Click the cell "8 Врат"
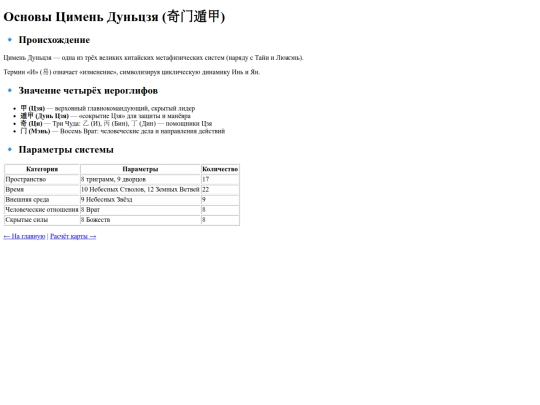 (140, 209)
